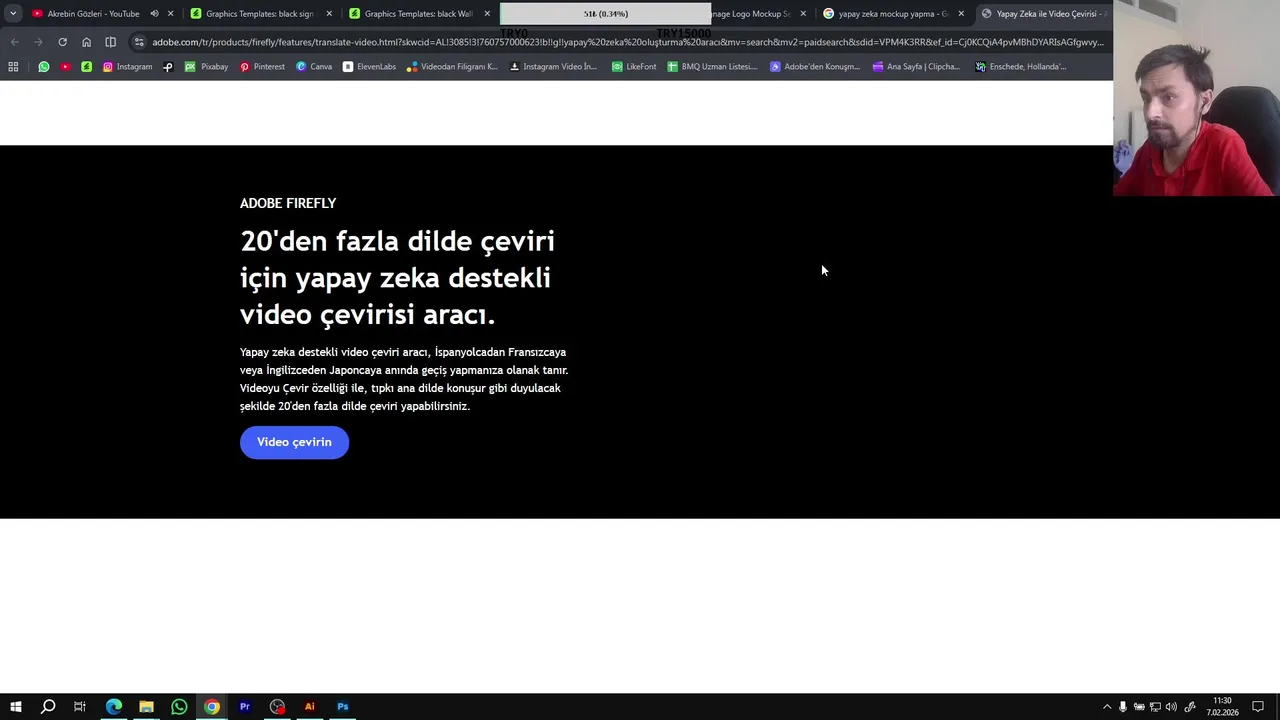Open the Ana Sayfa | Clipcha... bookmark

916,67
